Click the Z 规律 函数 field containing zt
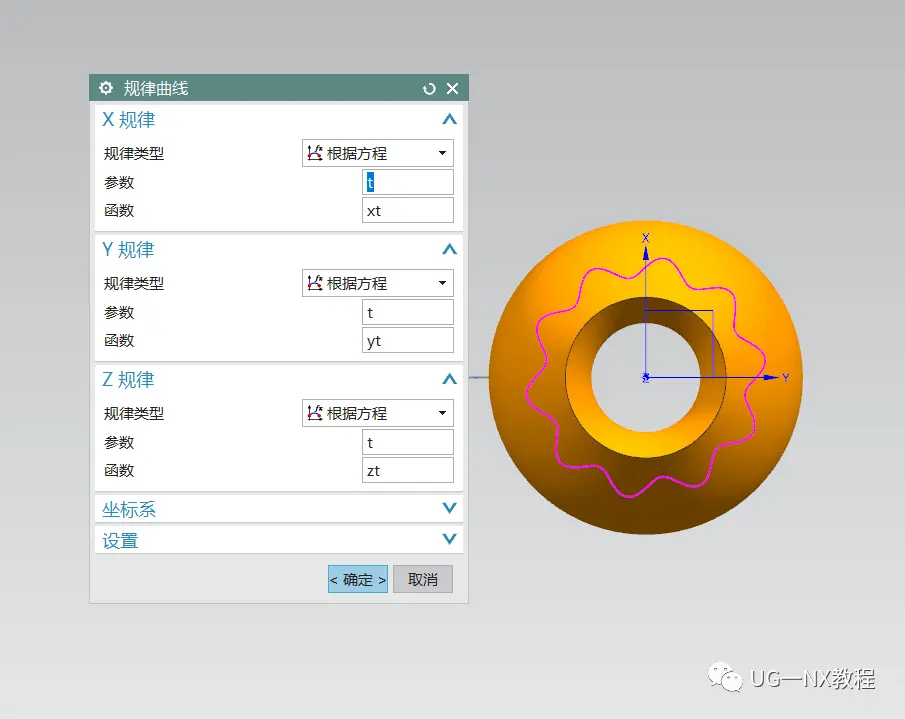The height and width of the screenshot is (719, 905). 408,470
